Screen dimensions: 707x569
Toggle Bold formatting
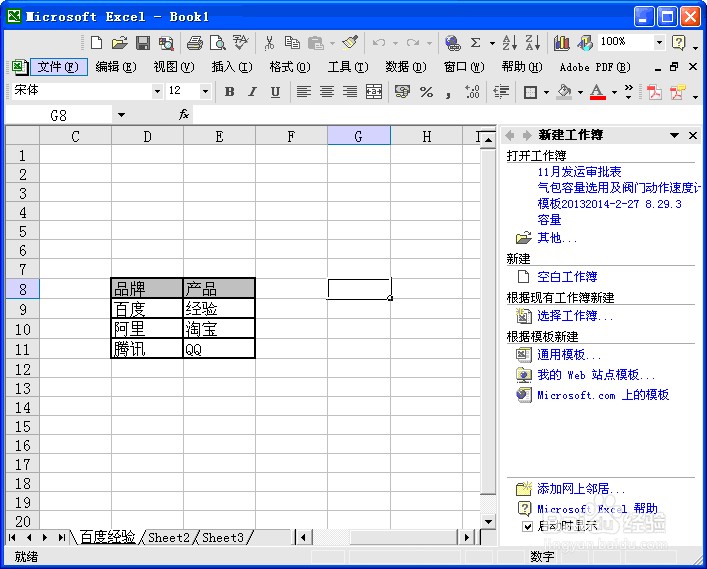click(230, 92)
